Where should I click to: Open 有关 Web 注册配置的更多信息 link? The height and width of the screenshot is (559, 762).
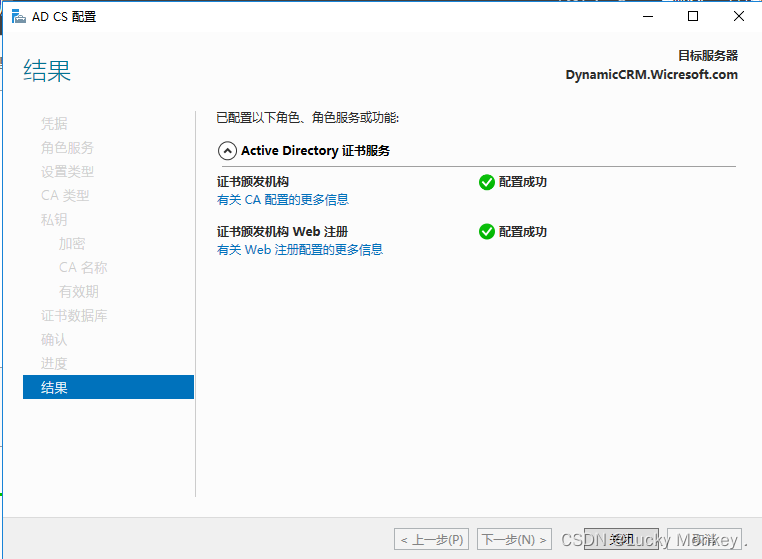[x=300, y=250]
